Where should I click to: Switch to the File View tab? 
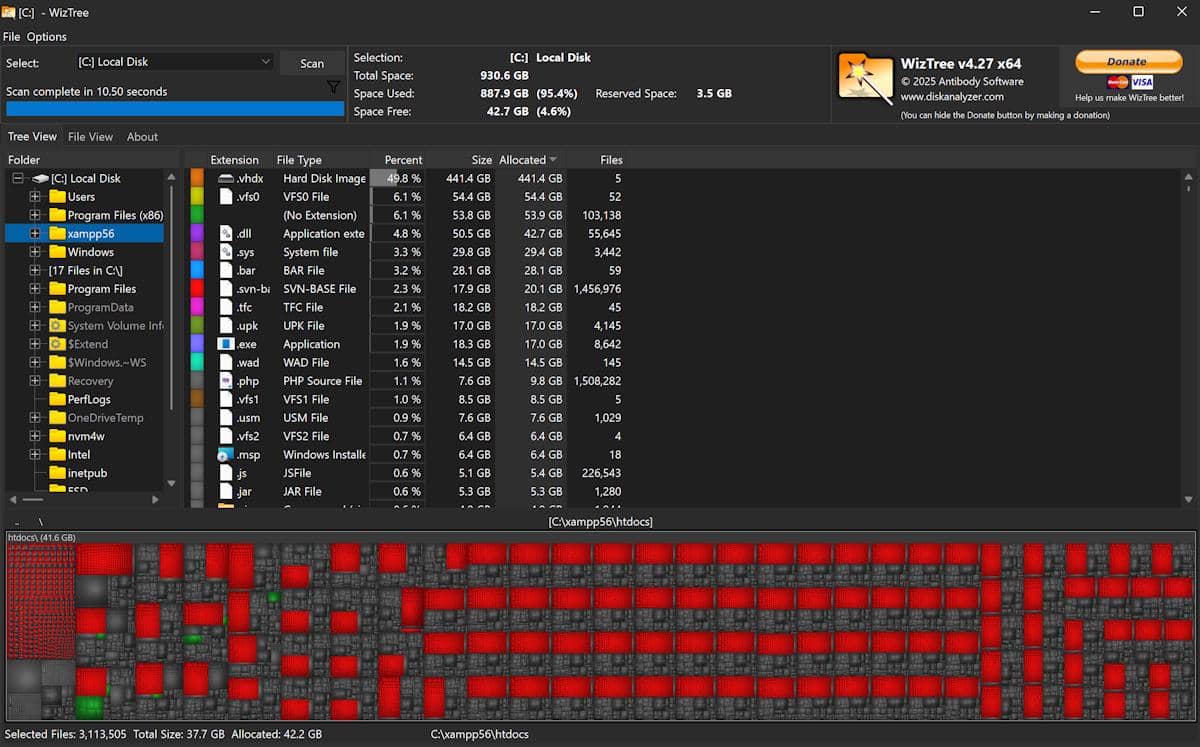point(90,136)
